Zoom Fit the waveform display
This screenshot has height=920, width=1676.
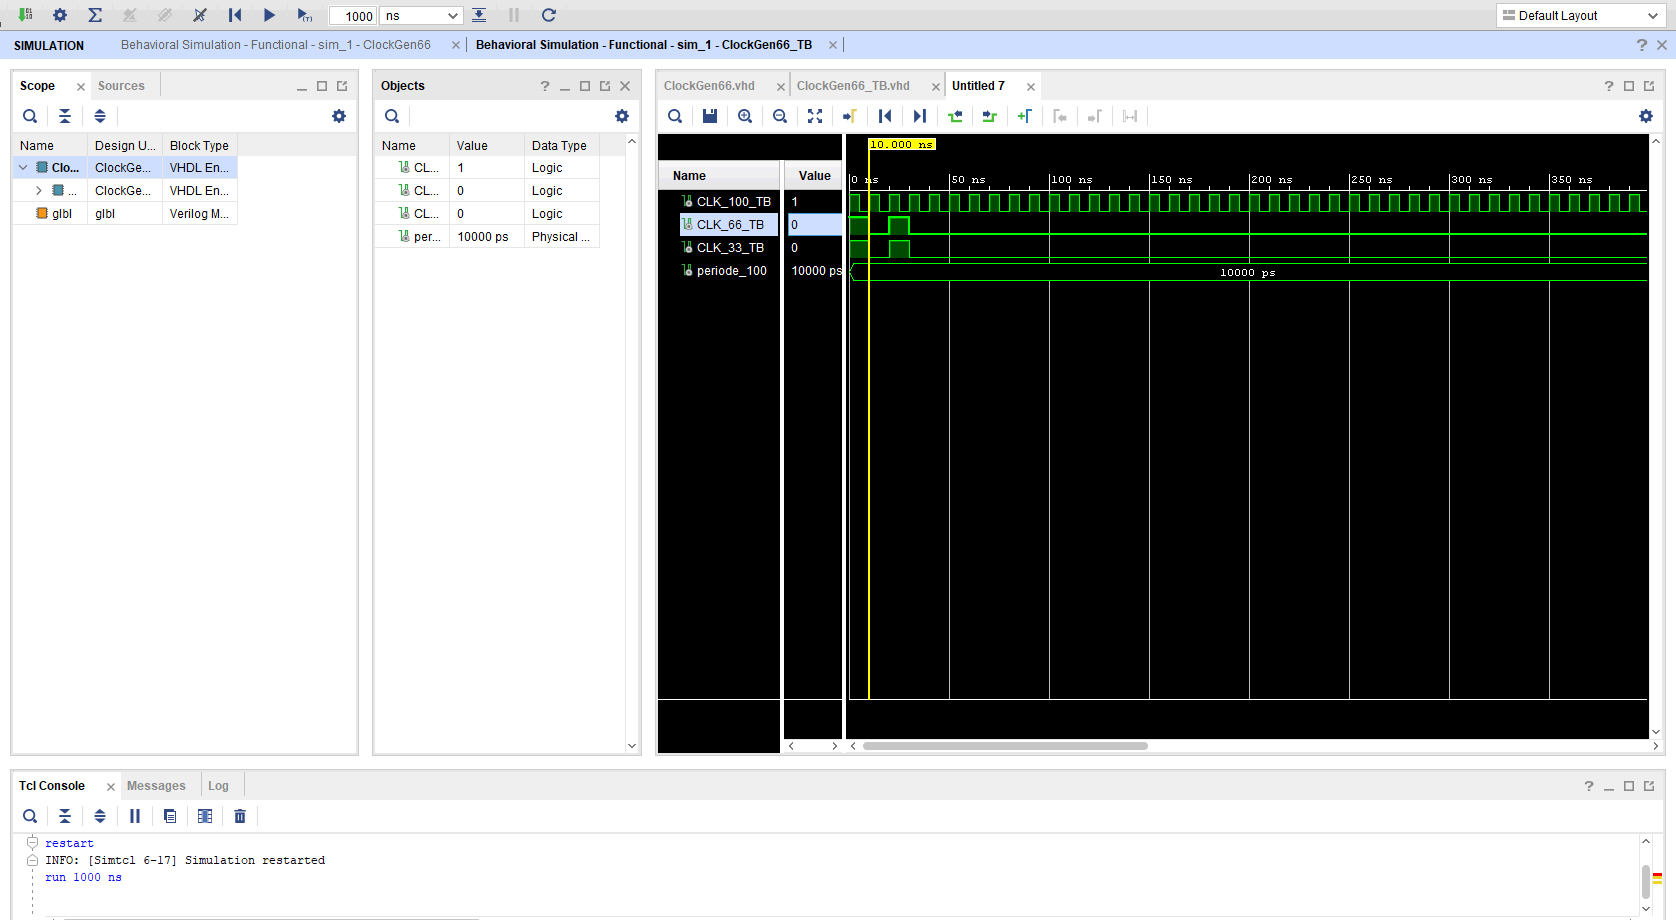pyautogui.click(x=815, y=116)
